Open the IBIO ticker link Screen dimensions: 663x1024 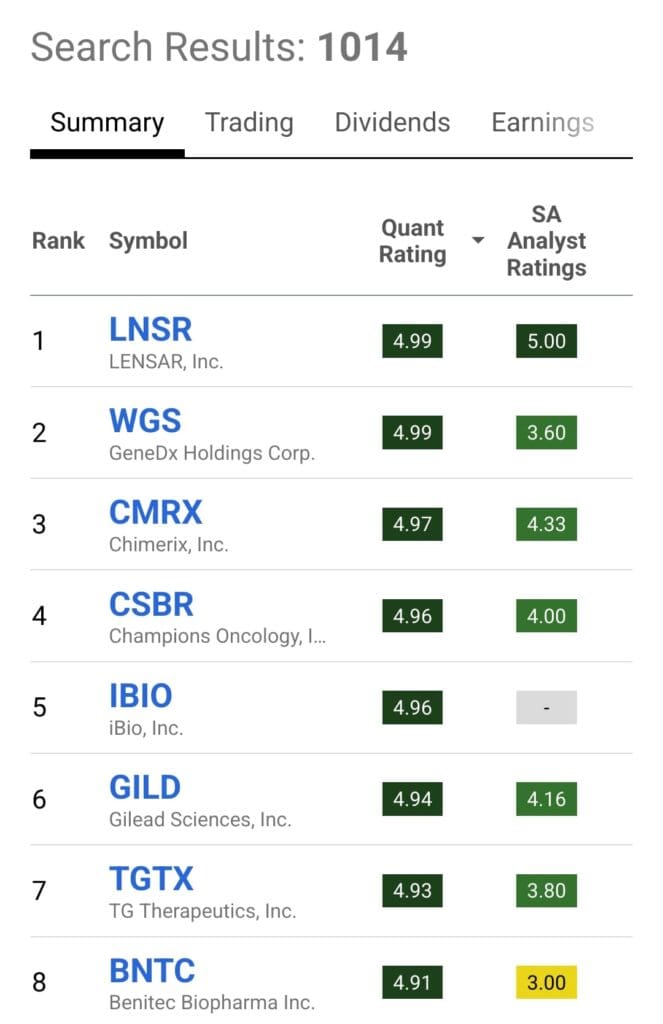(x=140, y=695)
